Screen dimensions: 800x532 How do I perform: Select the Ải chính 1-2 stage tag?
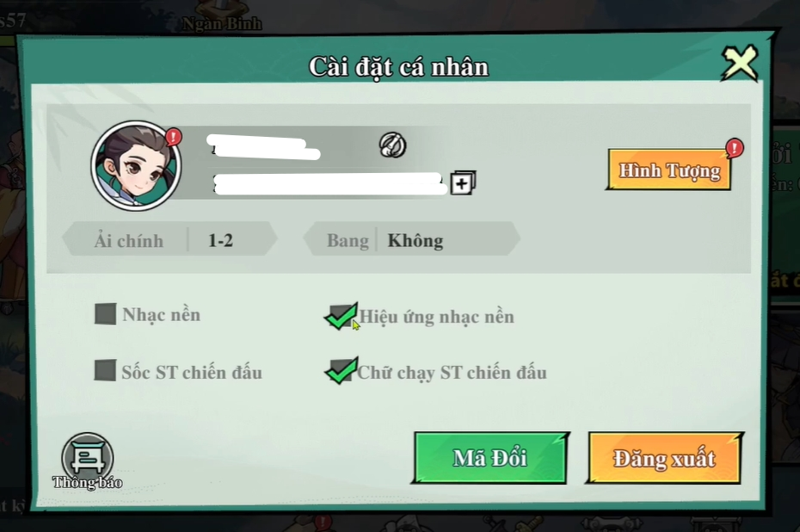click(x=170, y=240)
